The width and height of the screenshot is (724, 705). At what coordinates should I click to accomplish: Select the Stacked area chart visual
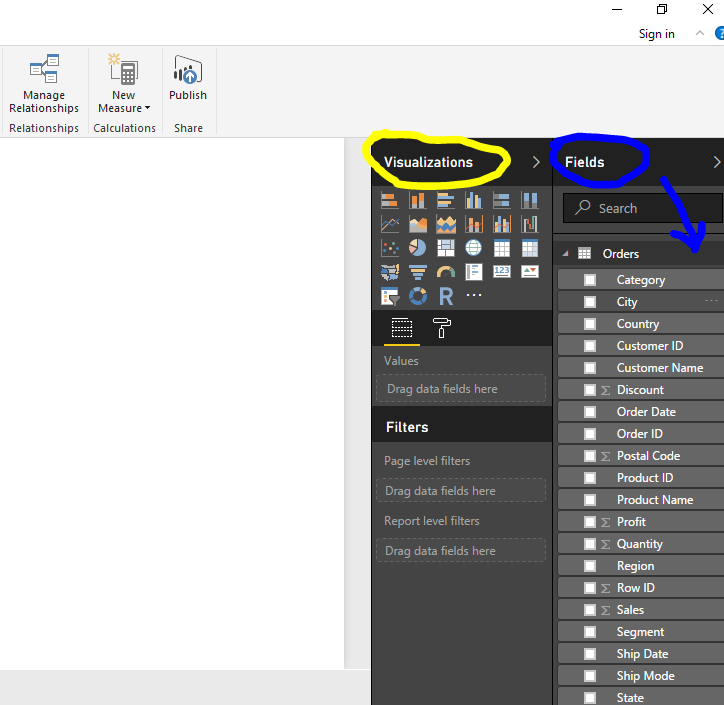click(446, 225)
